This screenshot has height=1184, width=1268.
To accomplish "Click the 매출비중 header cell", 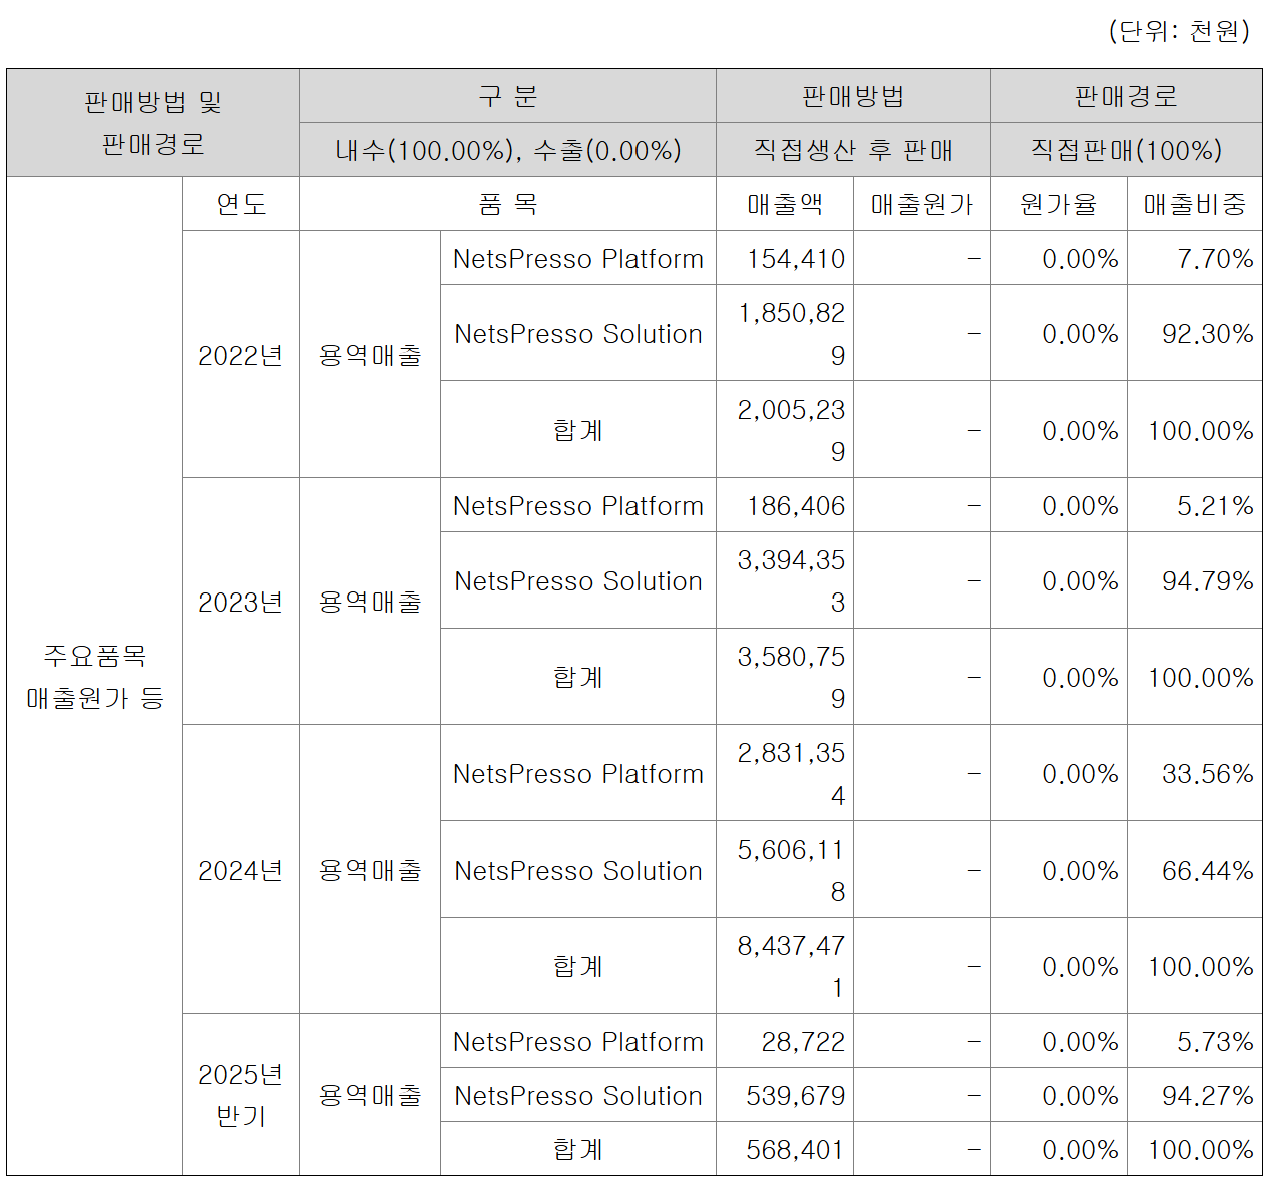I will pos(1195,204).
